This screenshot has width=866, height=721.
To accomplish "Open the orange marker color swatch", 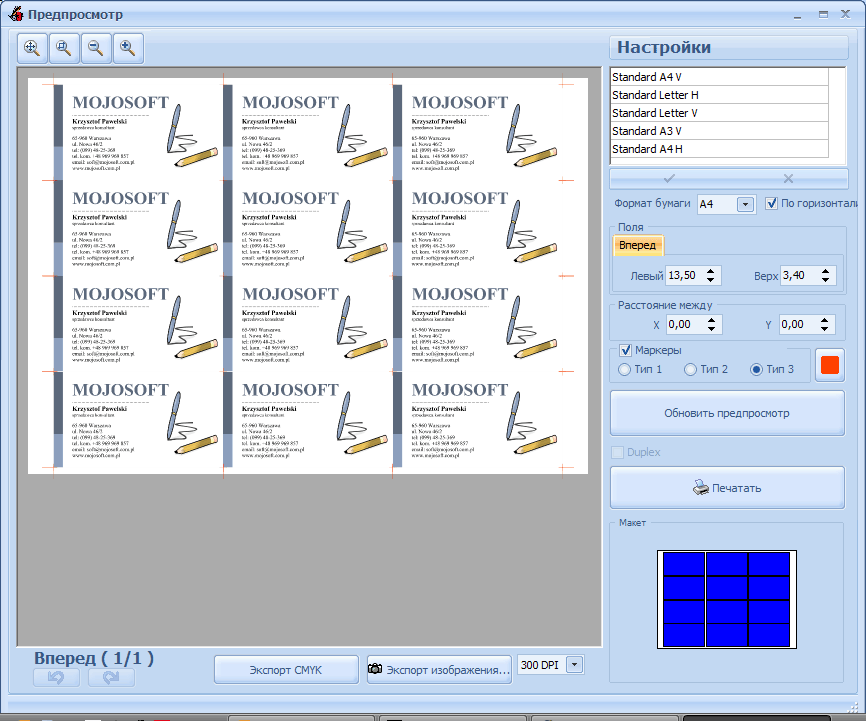I will click(830, 365).
